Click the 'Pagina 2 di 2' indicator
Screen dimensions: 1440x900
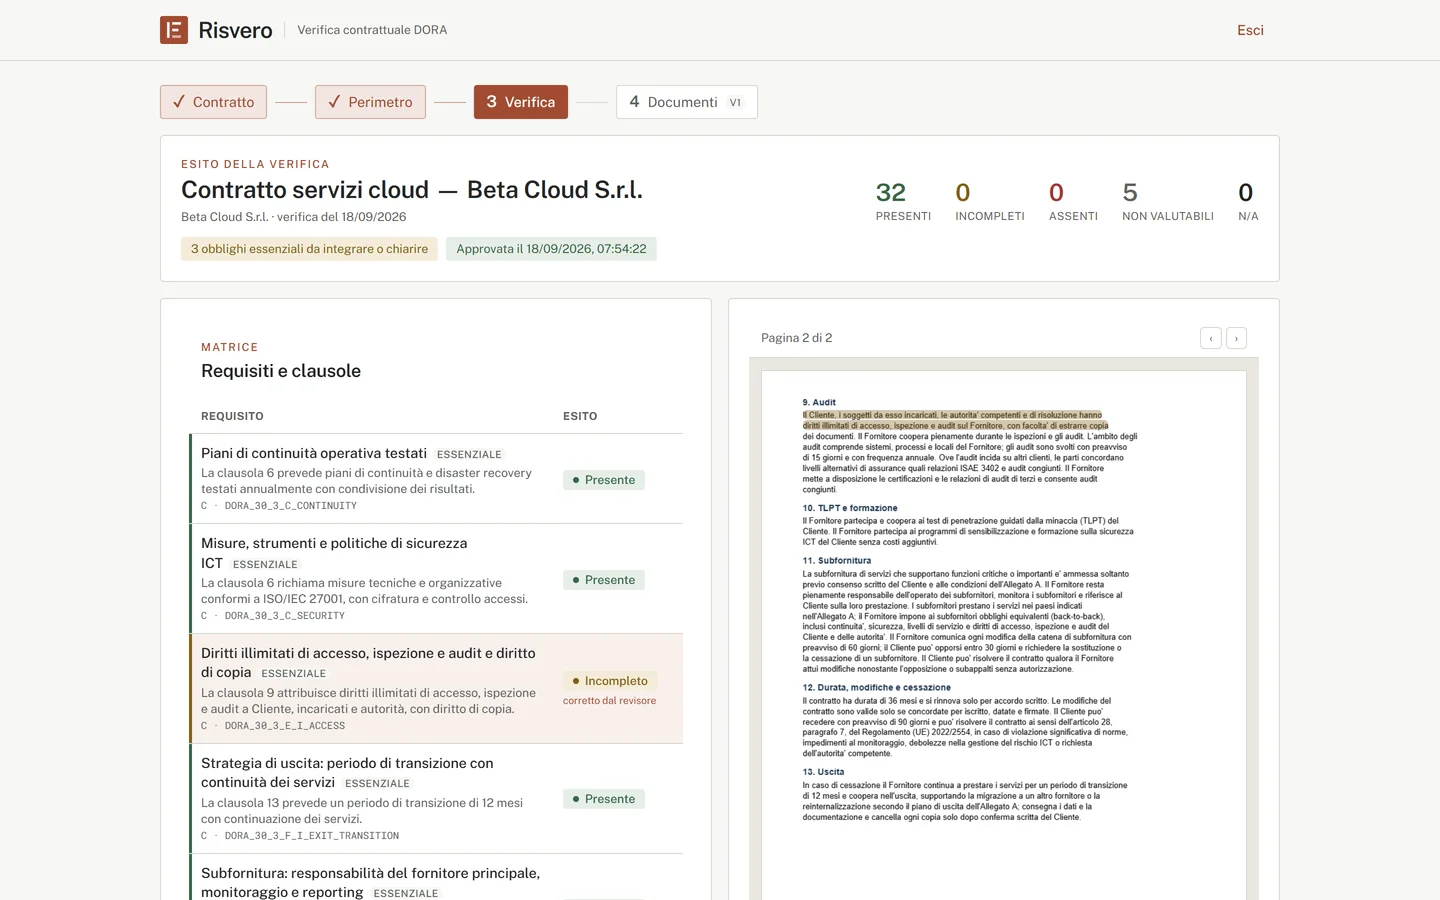797,338
